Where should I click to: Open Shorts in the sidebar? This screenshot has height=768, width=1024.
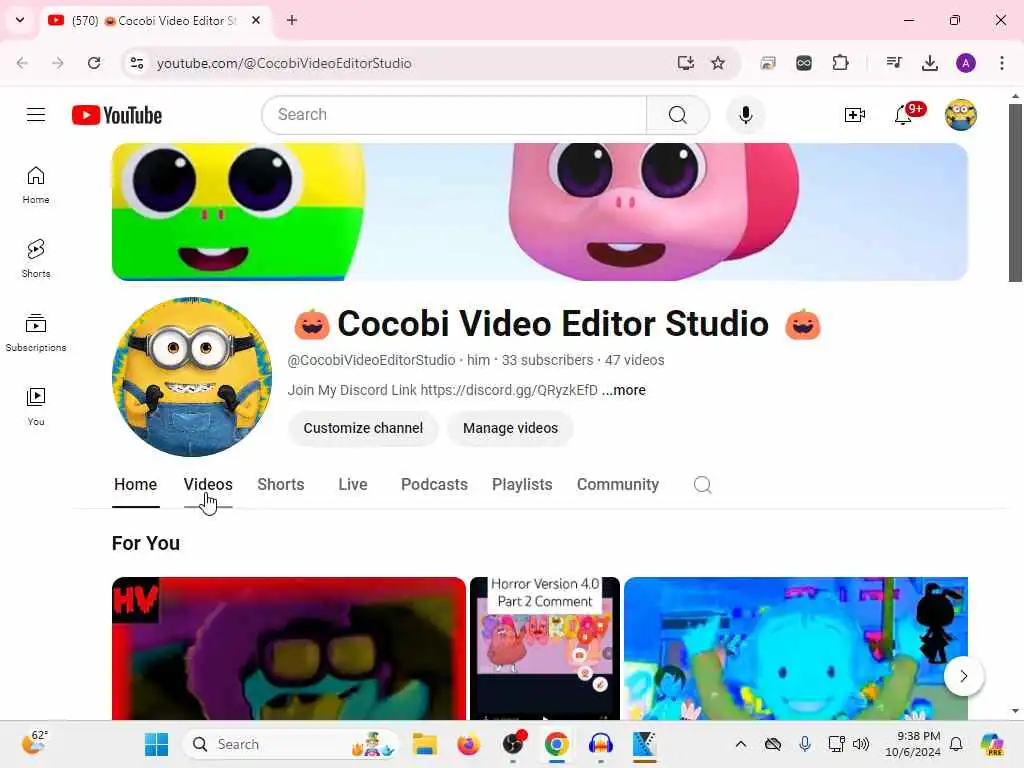coord(36,259)
